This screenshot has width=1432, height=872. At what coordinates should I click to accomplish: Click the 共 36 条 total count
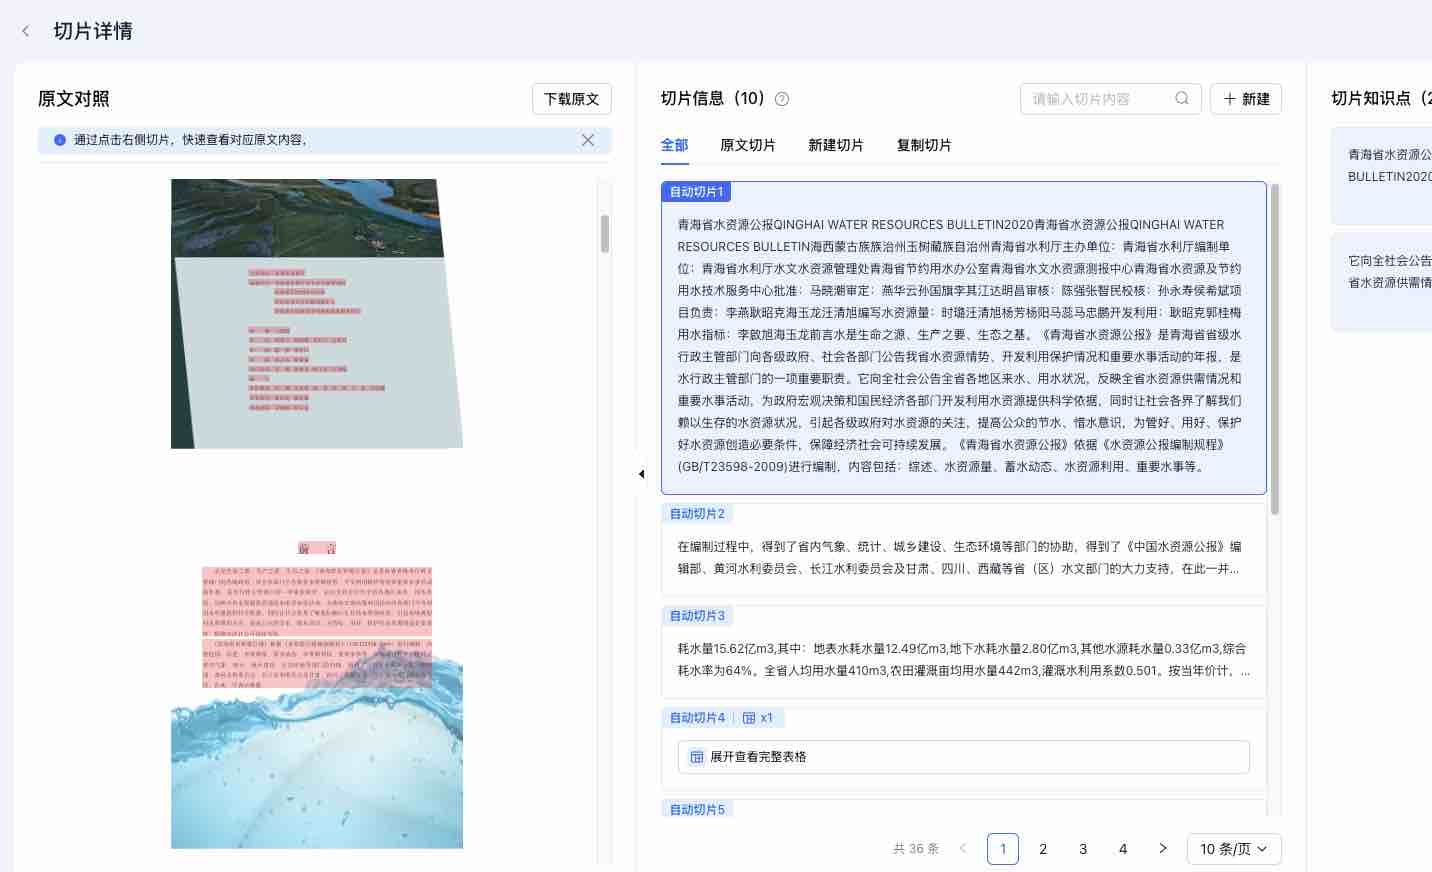[x=916, y=849]
